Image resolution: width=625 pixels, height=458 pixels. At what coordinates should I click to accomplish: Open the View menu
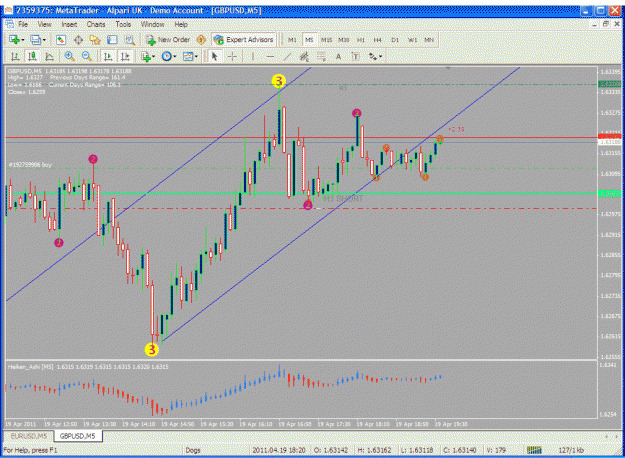pyautogui.click(x=45, y=24)
